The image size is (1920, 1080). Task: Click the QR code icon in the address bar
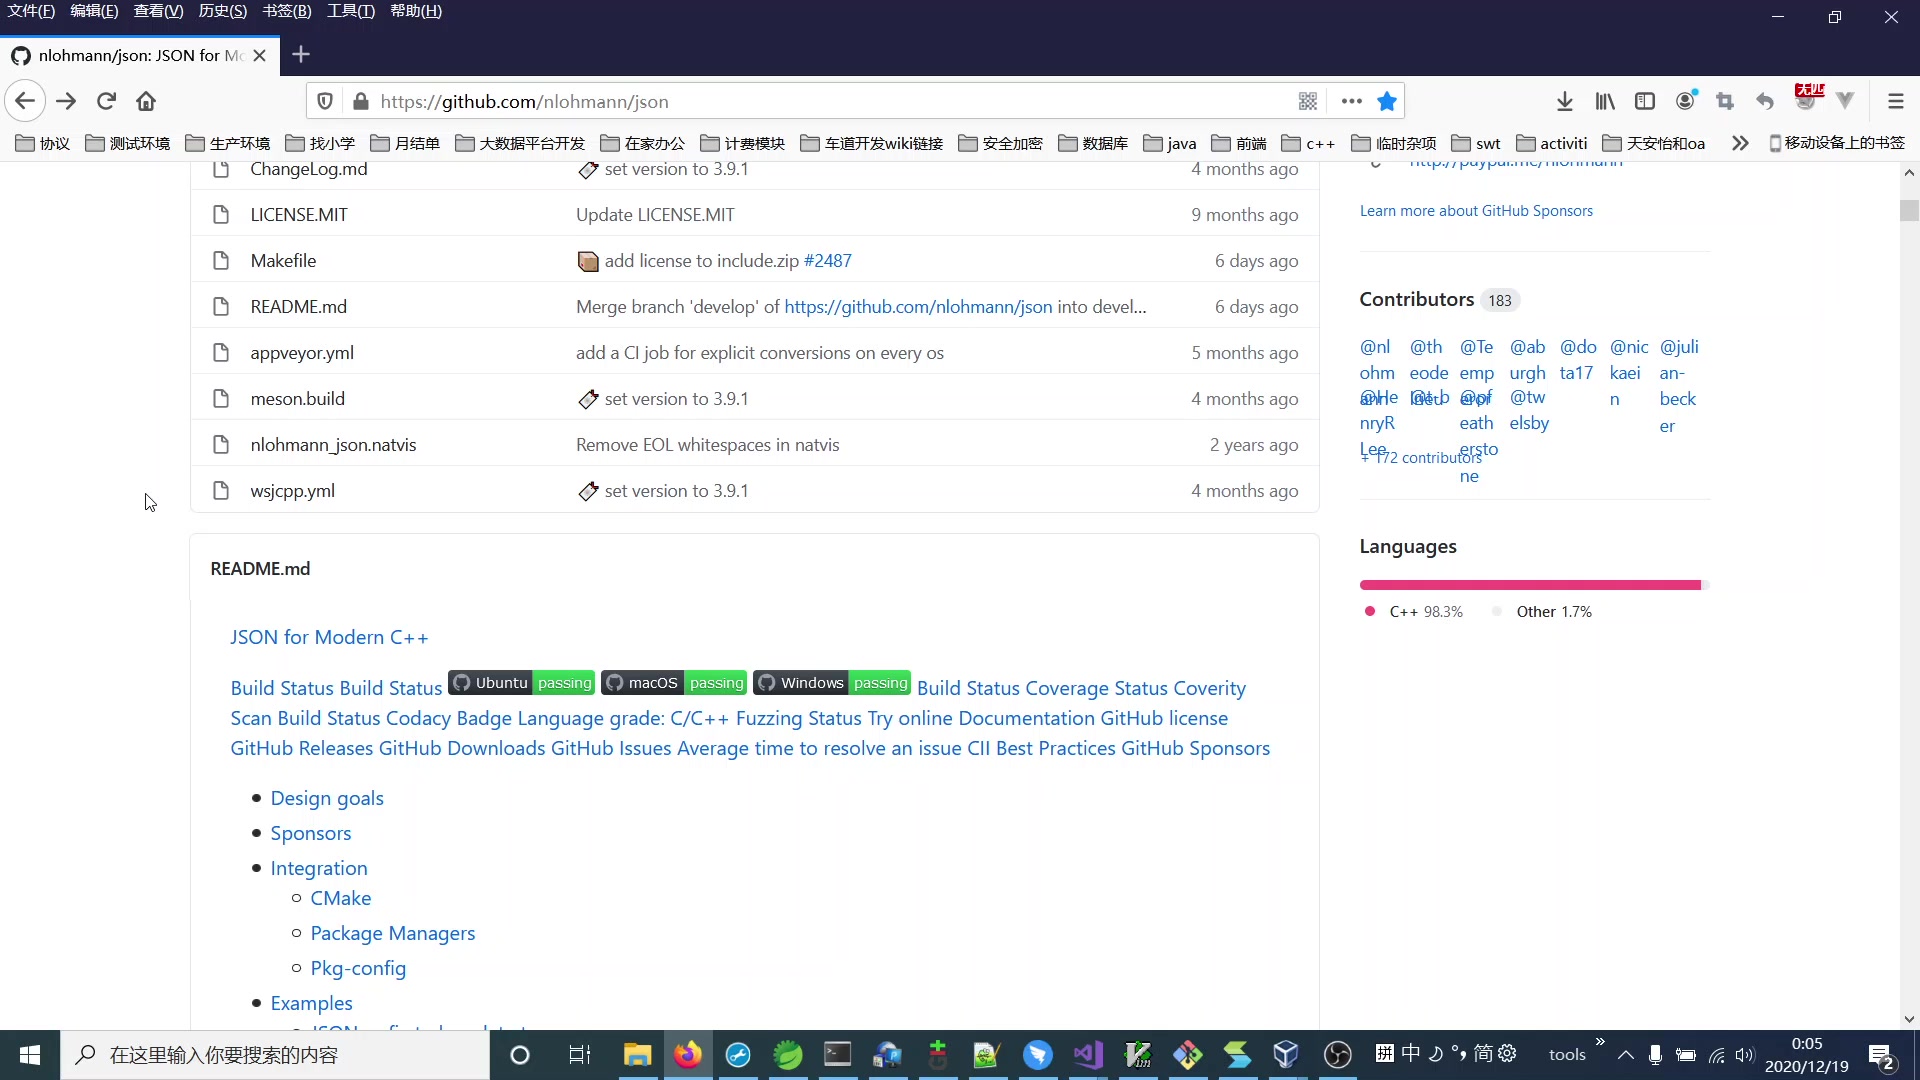1307,101
